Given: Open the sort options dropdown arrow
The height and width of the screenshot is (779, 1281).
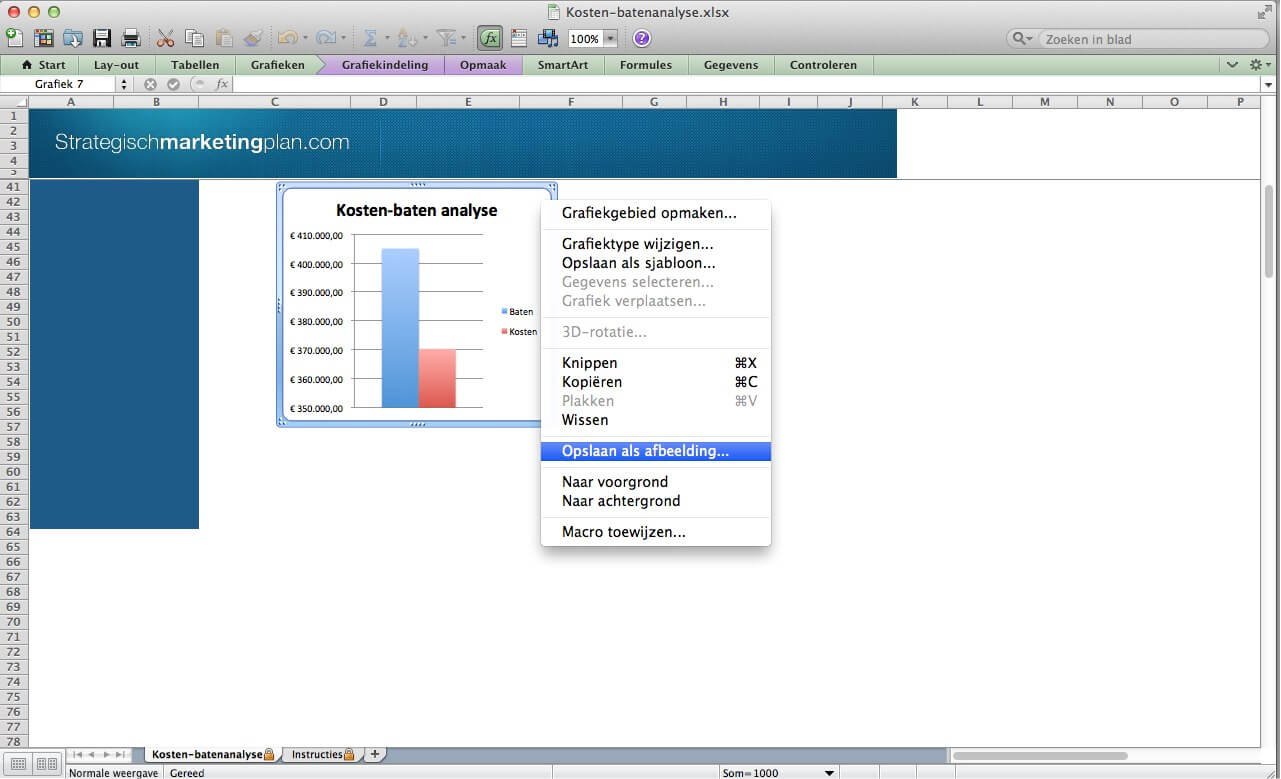Looking at the screenshot, I should pos(424,38).
